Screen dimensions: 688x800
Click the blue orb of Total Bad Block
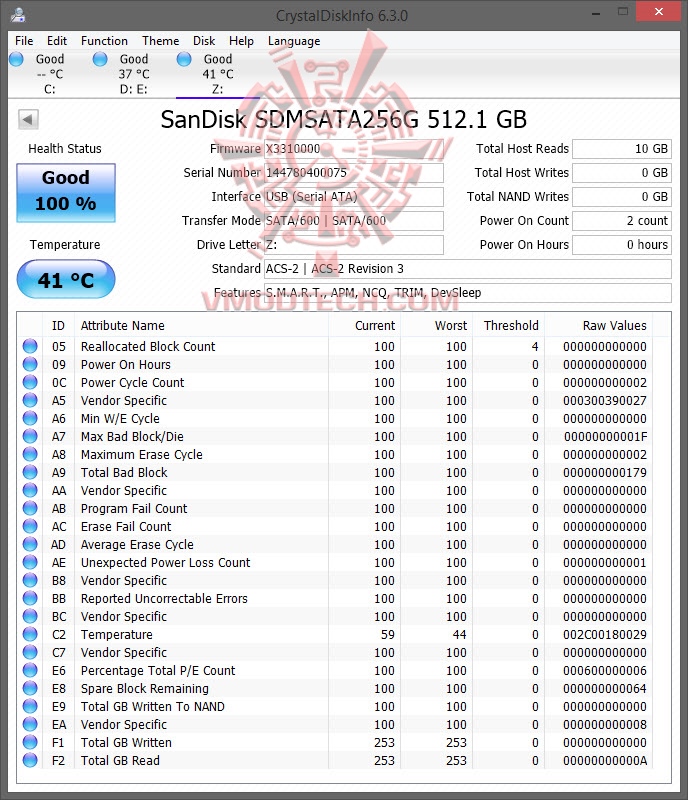[x=30, y=472]
